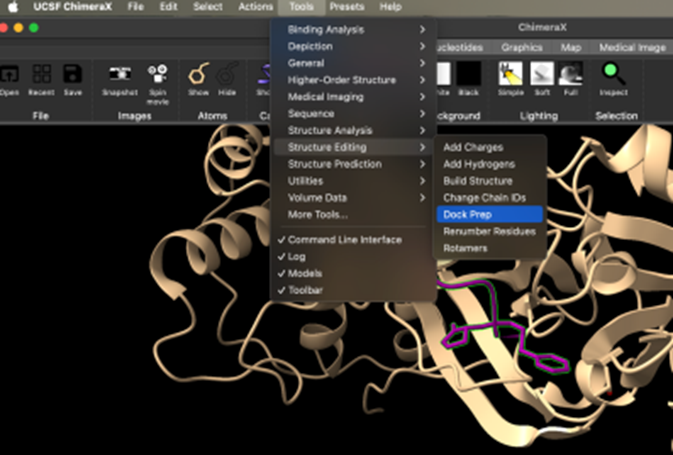Choose Renumber Residues from the submenu
This screenshot has width=673, height=455.
490,231
